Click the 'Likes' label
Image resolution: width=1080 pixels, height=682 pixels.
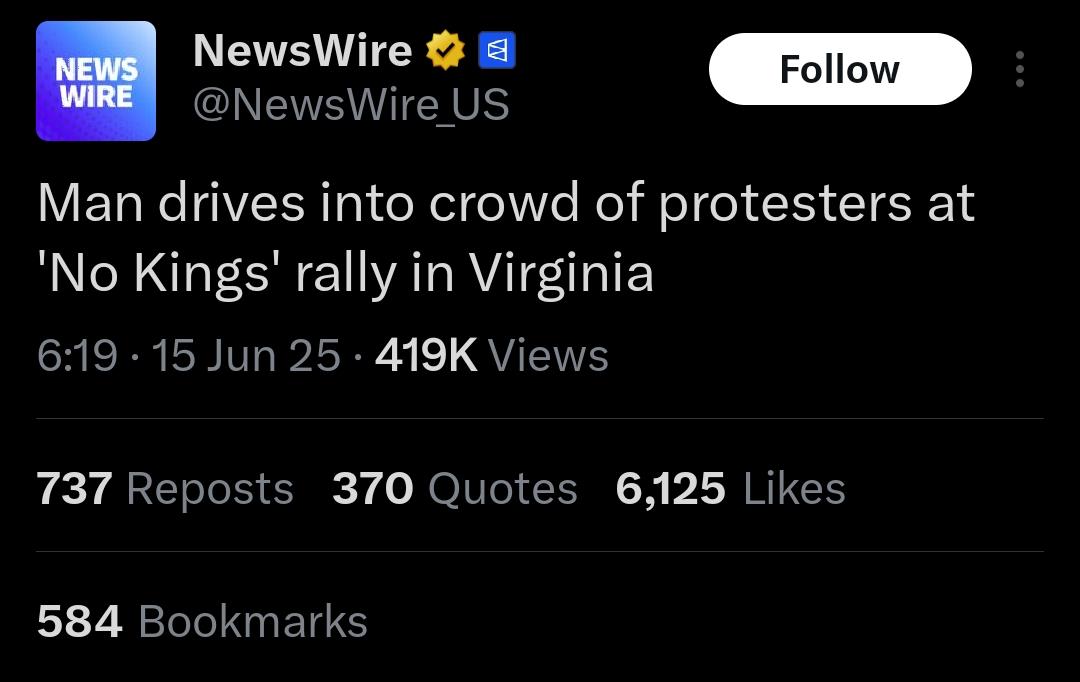pos(794,489)
